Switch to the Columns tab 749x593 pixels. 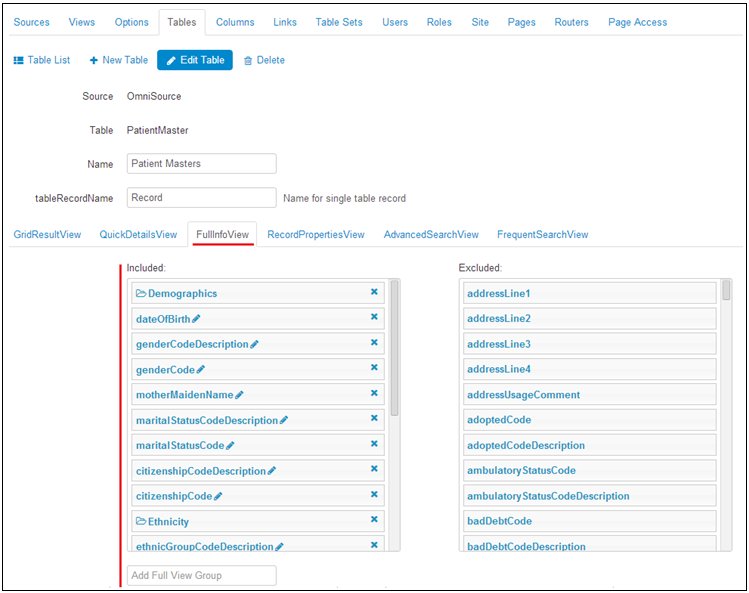click(x=235, y=22)
